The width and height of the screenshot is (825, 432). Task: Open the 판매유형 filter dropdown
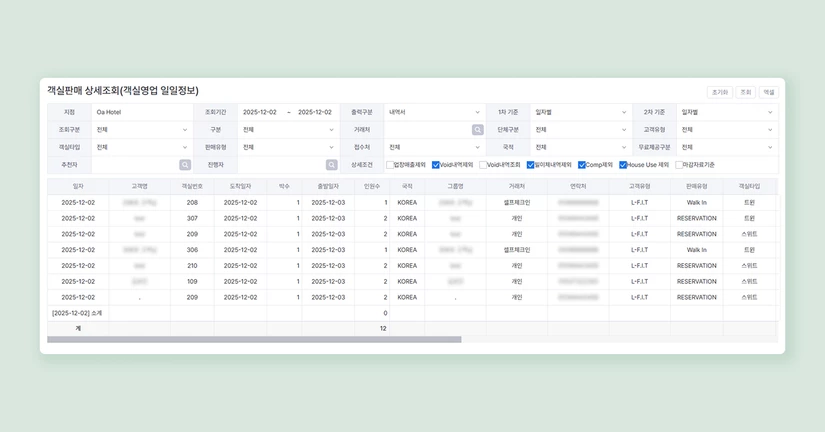pos(288,147)
